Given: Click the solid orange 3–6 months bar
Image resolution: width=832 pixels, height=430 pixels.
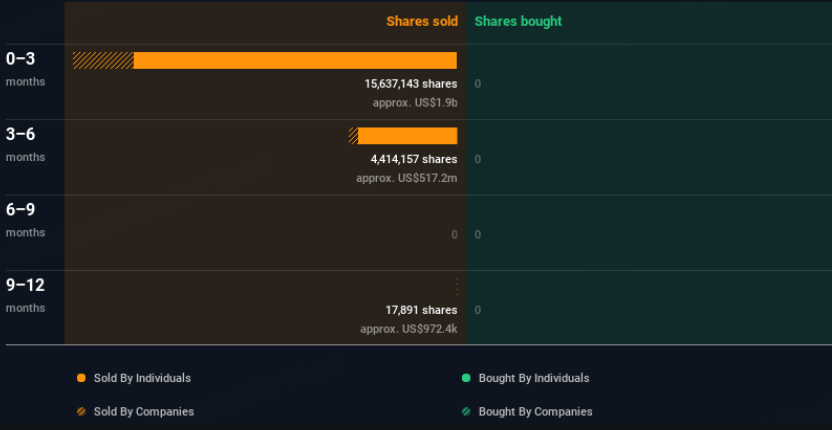Looking at the screenshot, I should pyautogui.click(x=407, y=136).
